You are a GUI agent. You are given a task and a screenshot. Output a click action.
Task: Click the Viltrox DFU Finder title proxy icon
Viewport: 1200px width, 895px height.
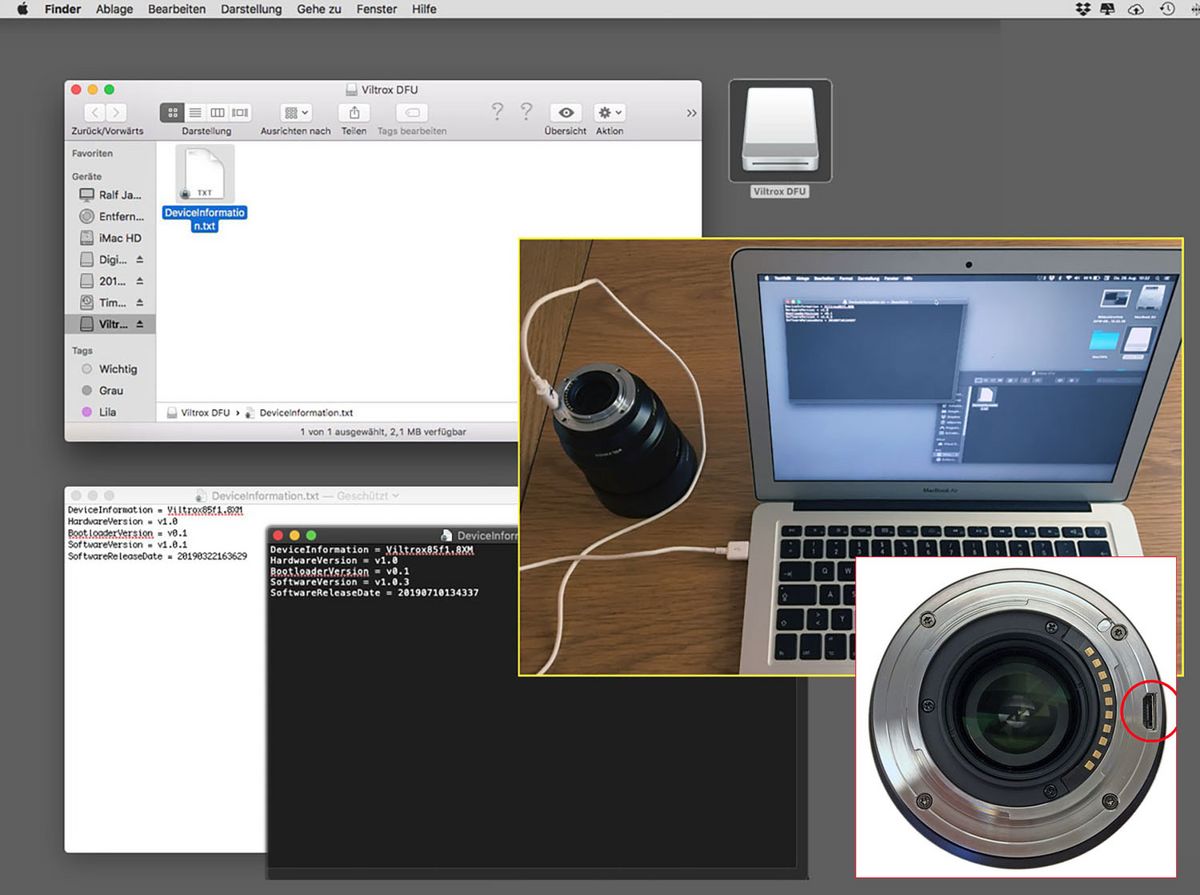pos(351,90)
